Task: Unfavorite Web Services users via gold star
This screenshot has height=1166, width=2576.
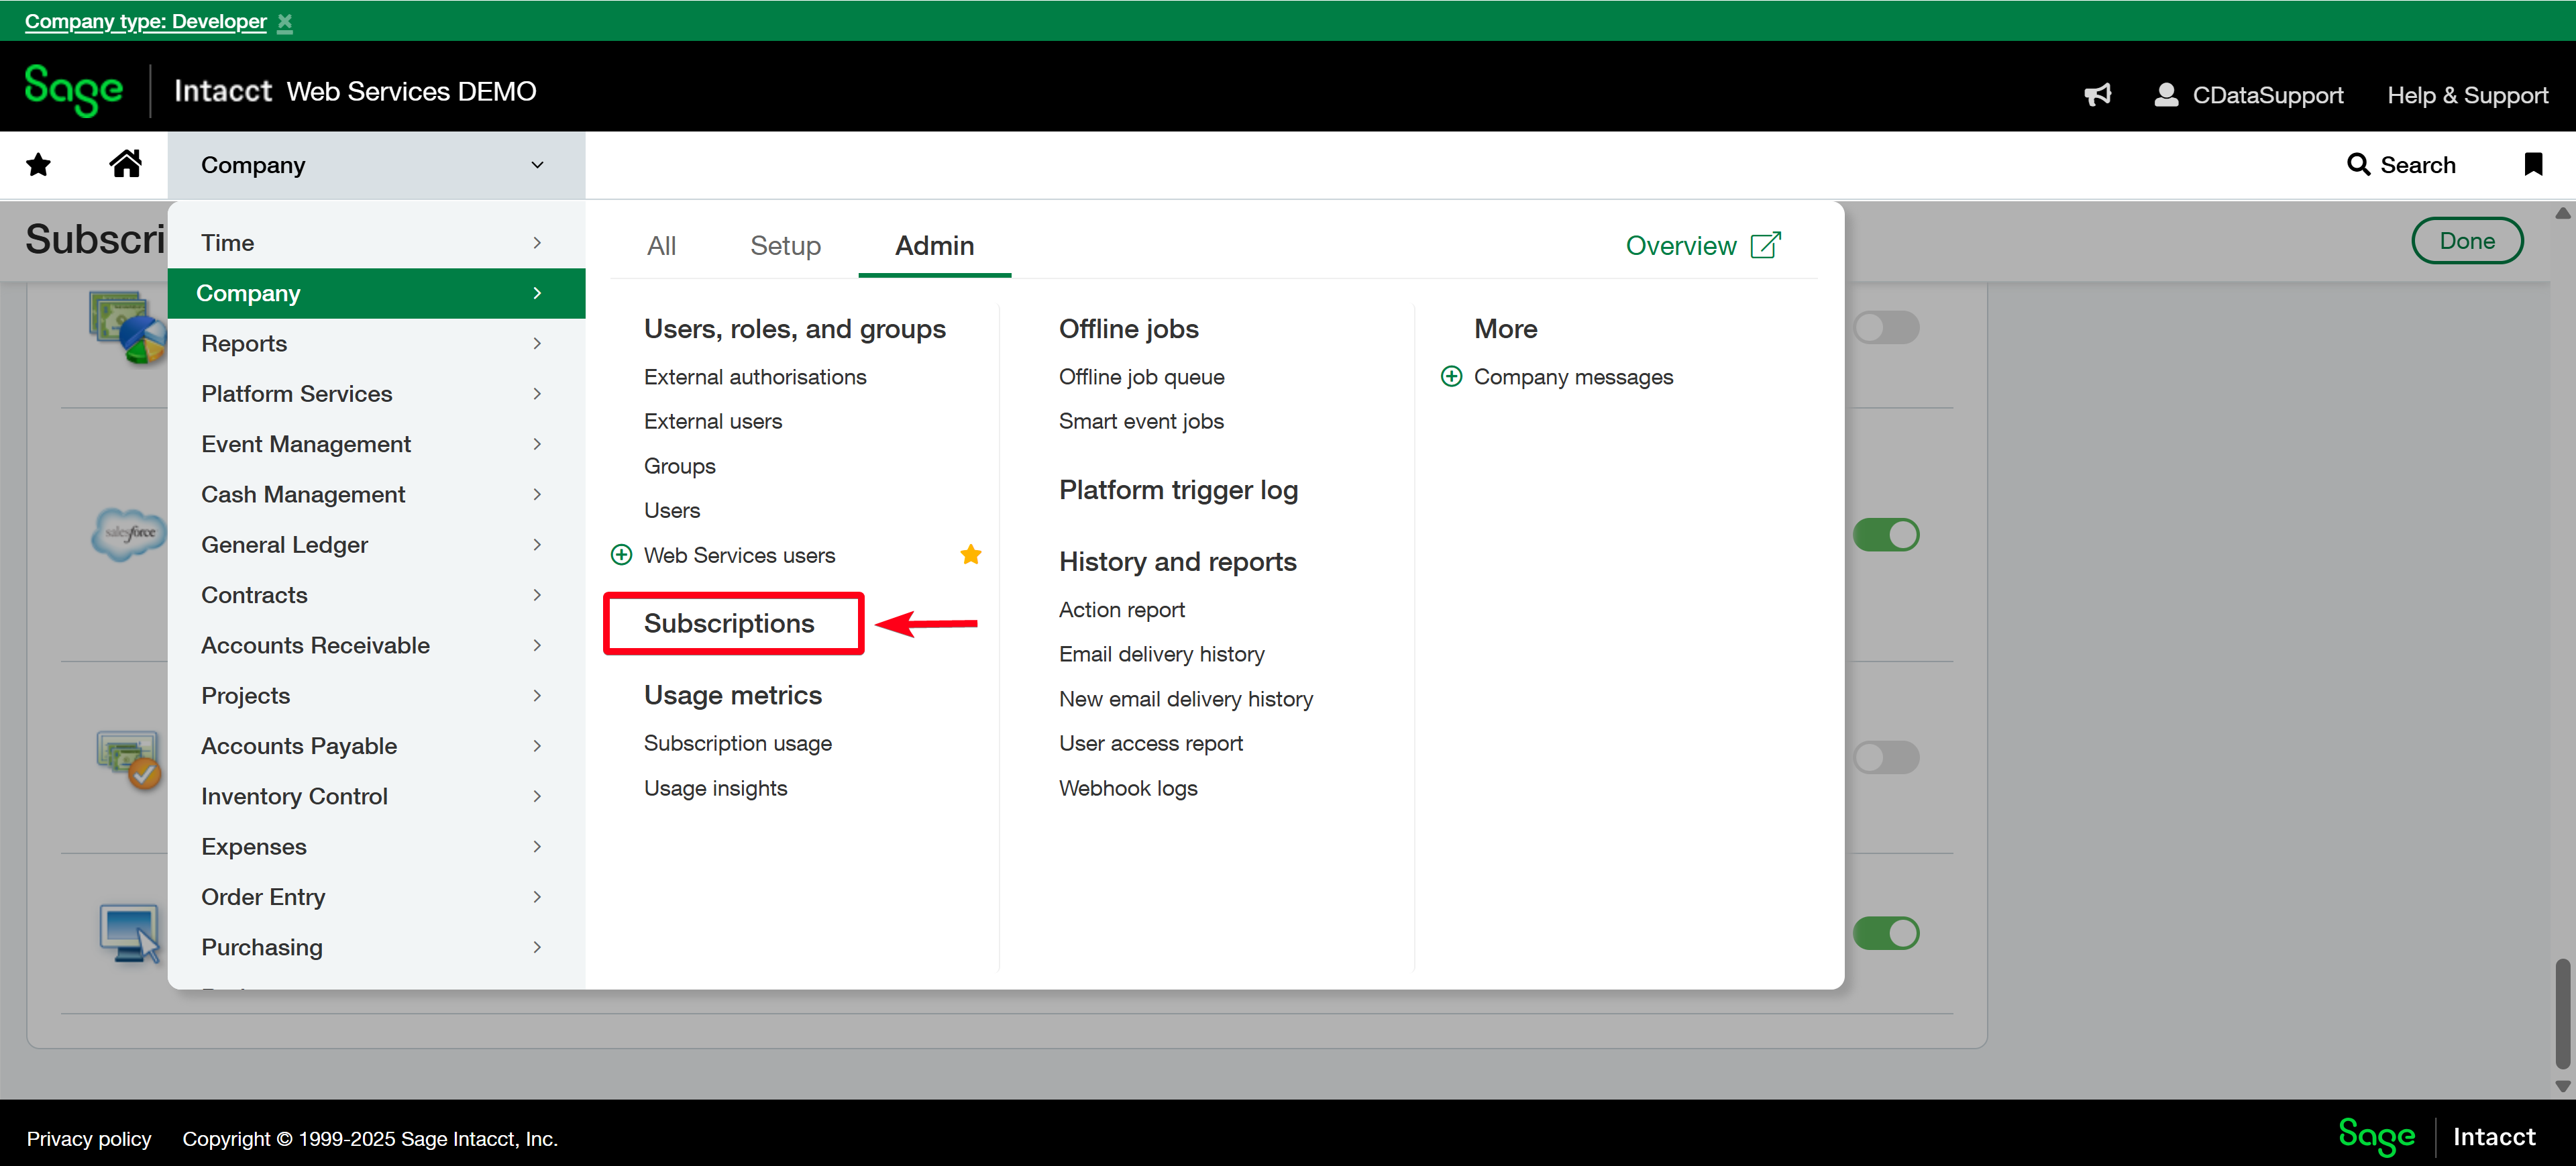Action: (970, 555)
